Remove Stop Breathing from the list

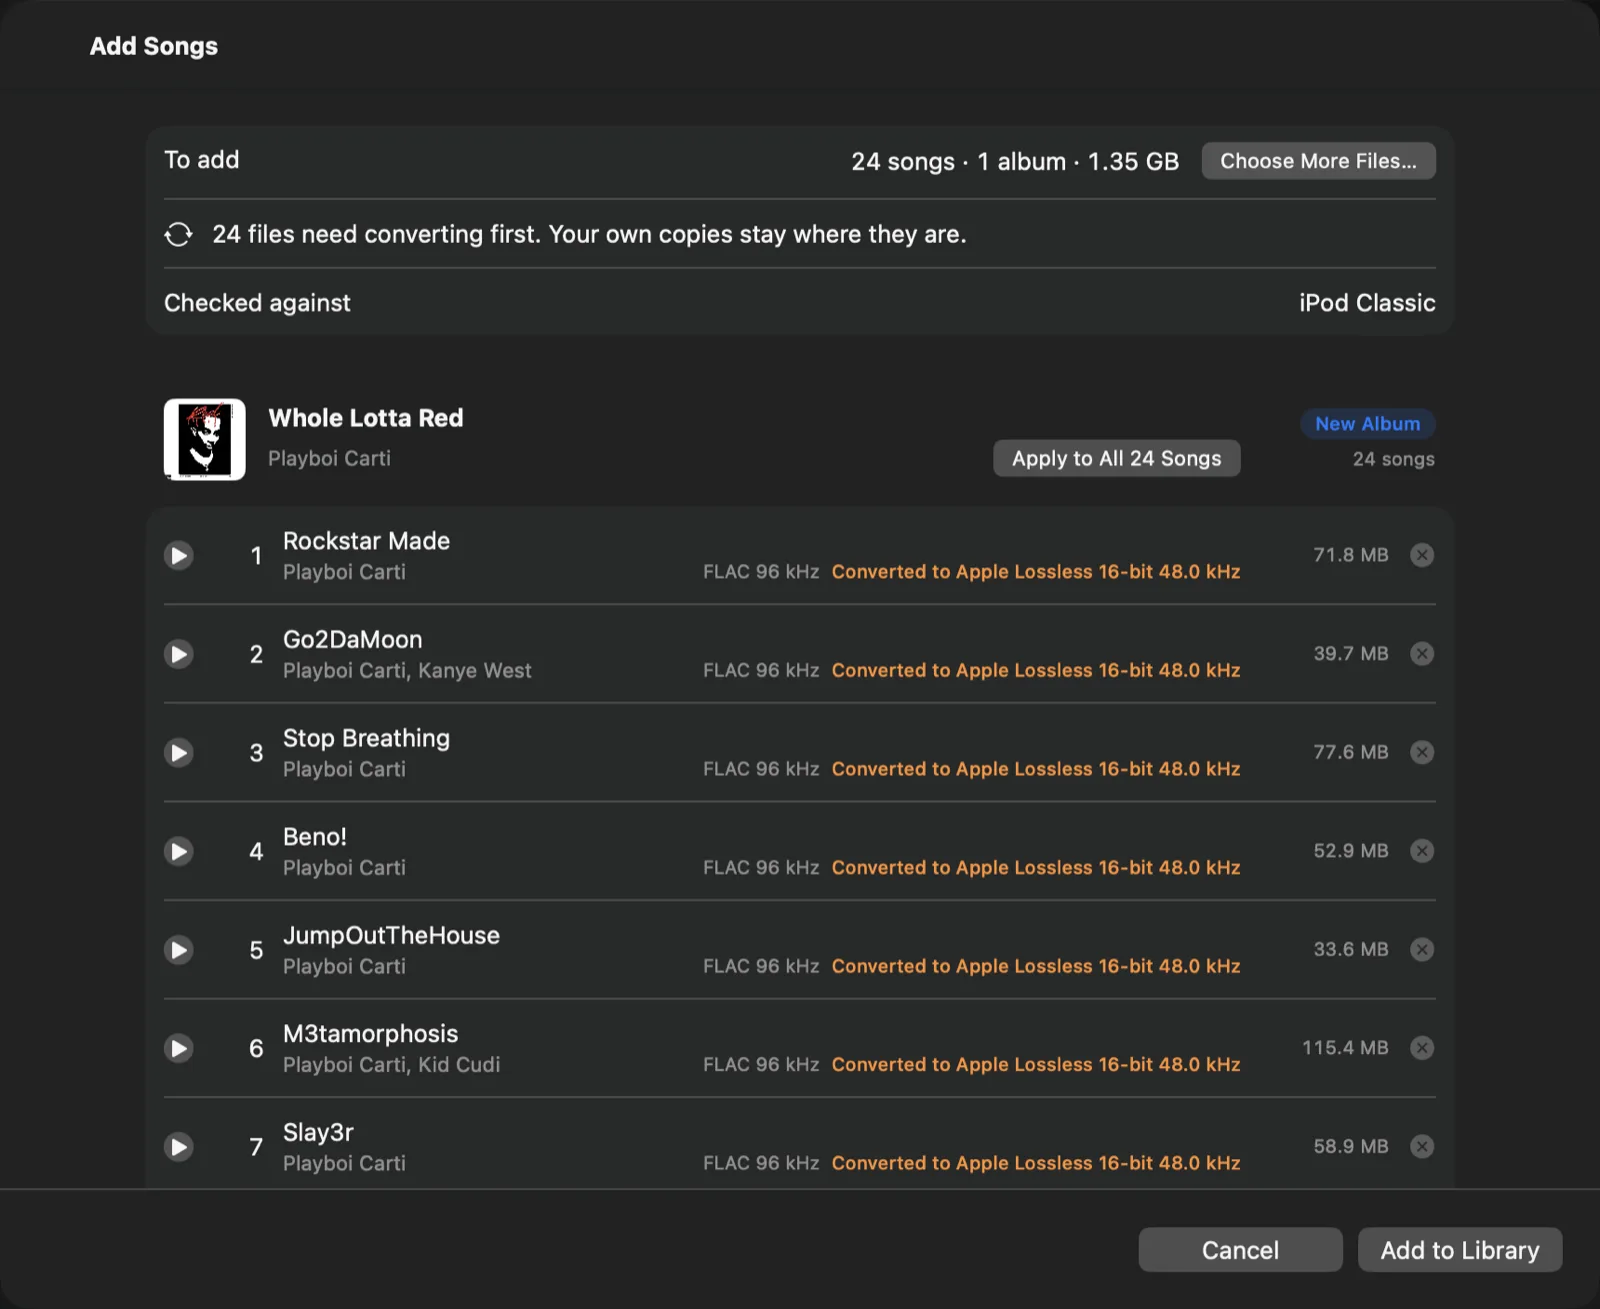(x=1422, y=752)
